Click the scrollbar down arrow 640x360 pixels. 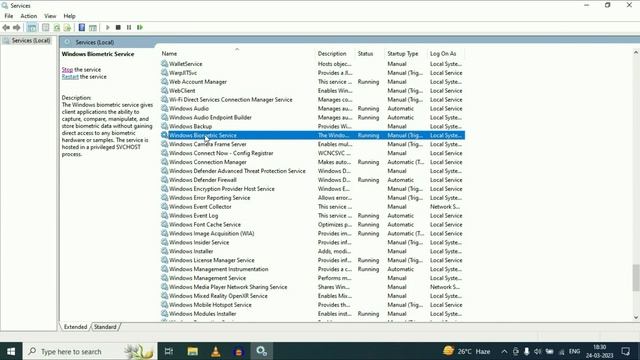click(636, 318)
